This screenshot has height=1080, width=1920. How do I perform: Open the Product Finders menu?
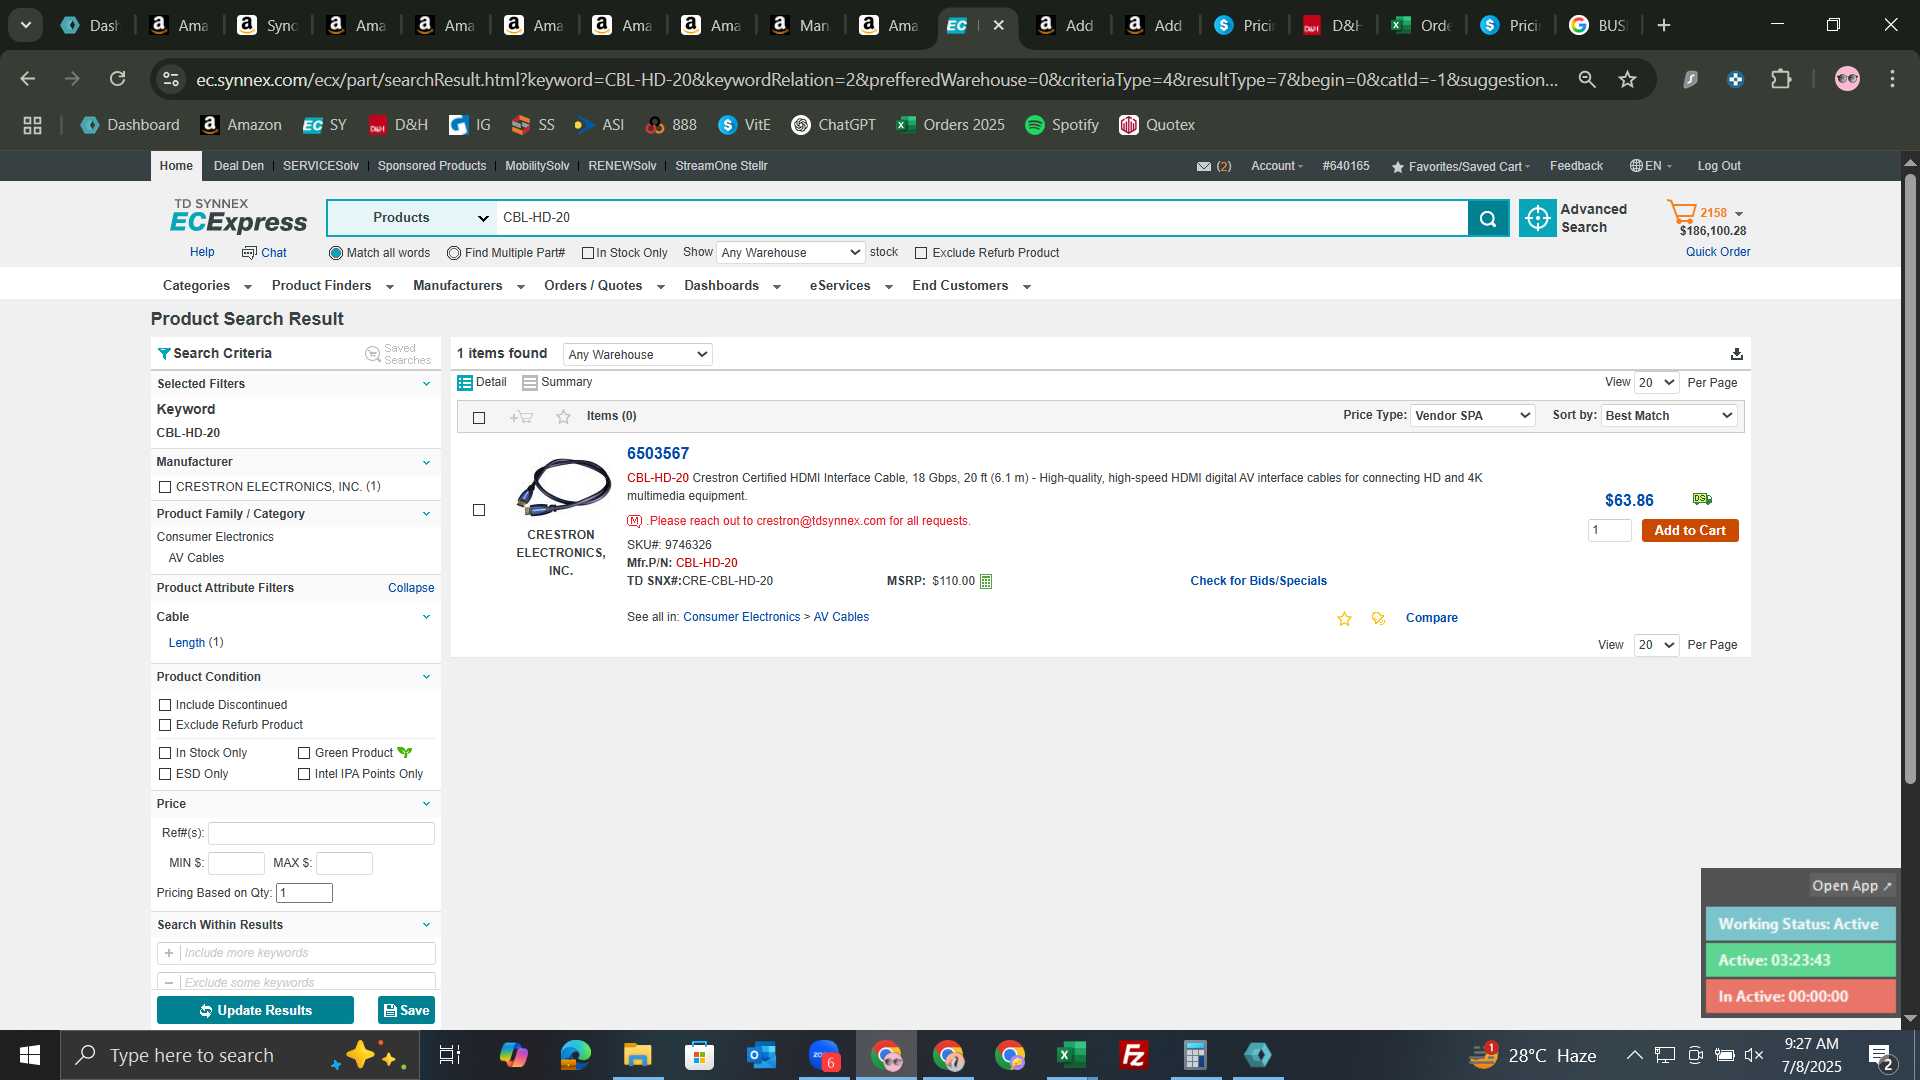click(332, 286)
